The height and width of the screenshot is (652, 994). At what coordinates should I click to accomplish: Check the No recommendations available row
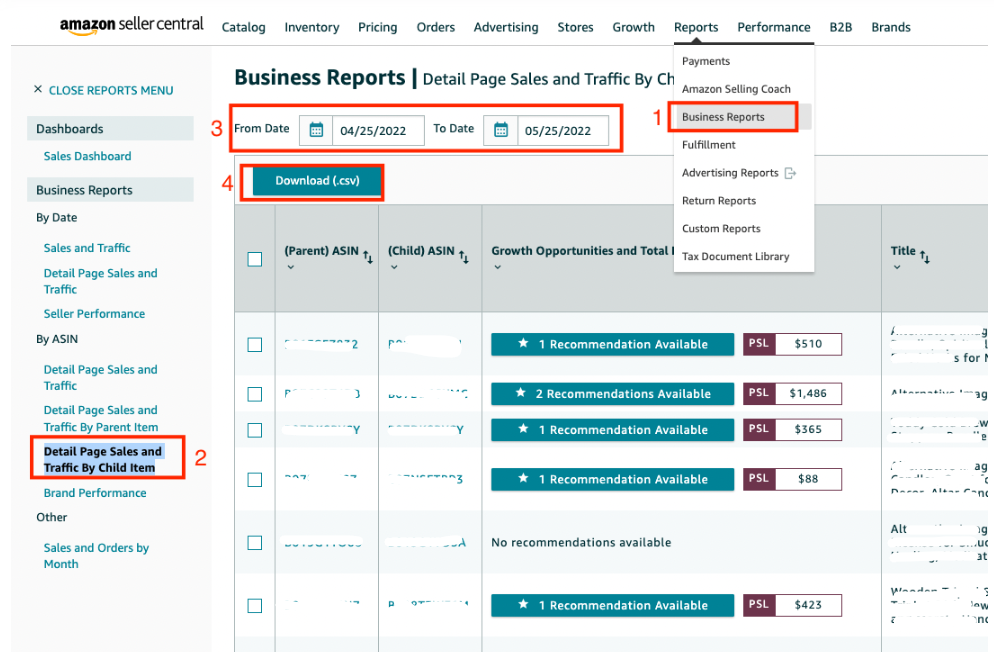pyautogui.click(x=255, y=543)
